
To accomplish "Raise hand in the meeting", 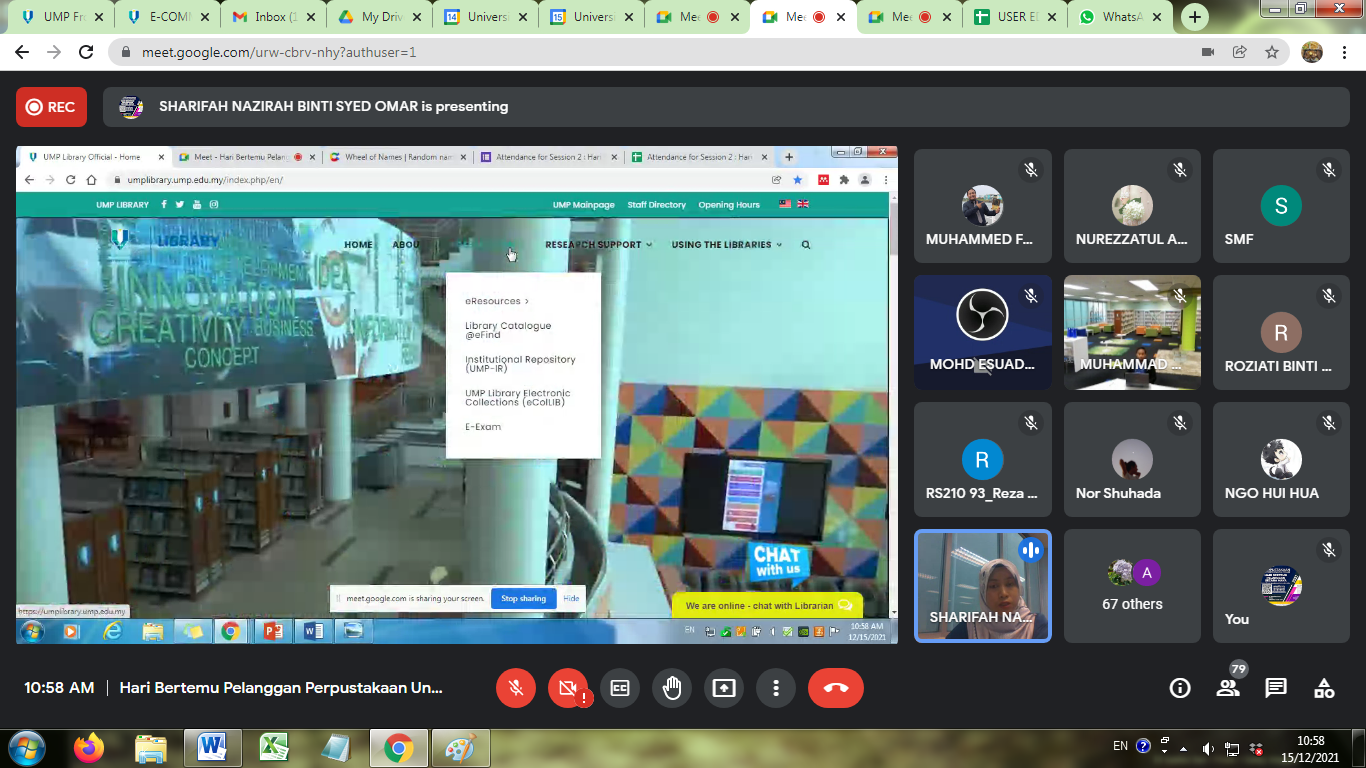I will (x=672, y=688).
